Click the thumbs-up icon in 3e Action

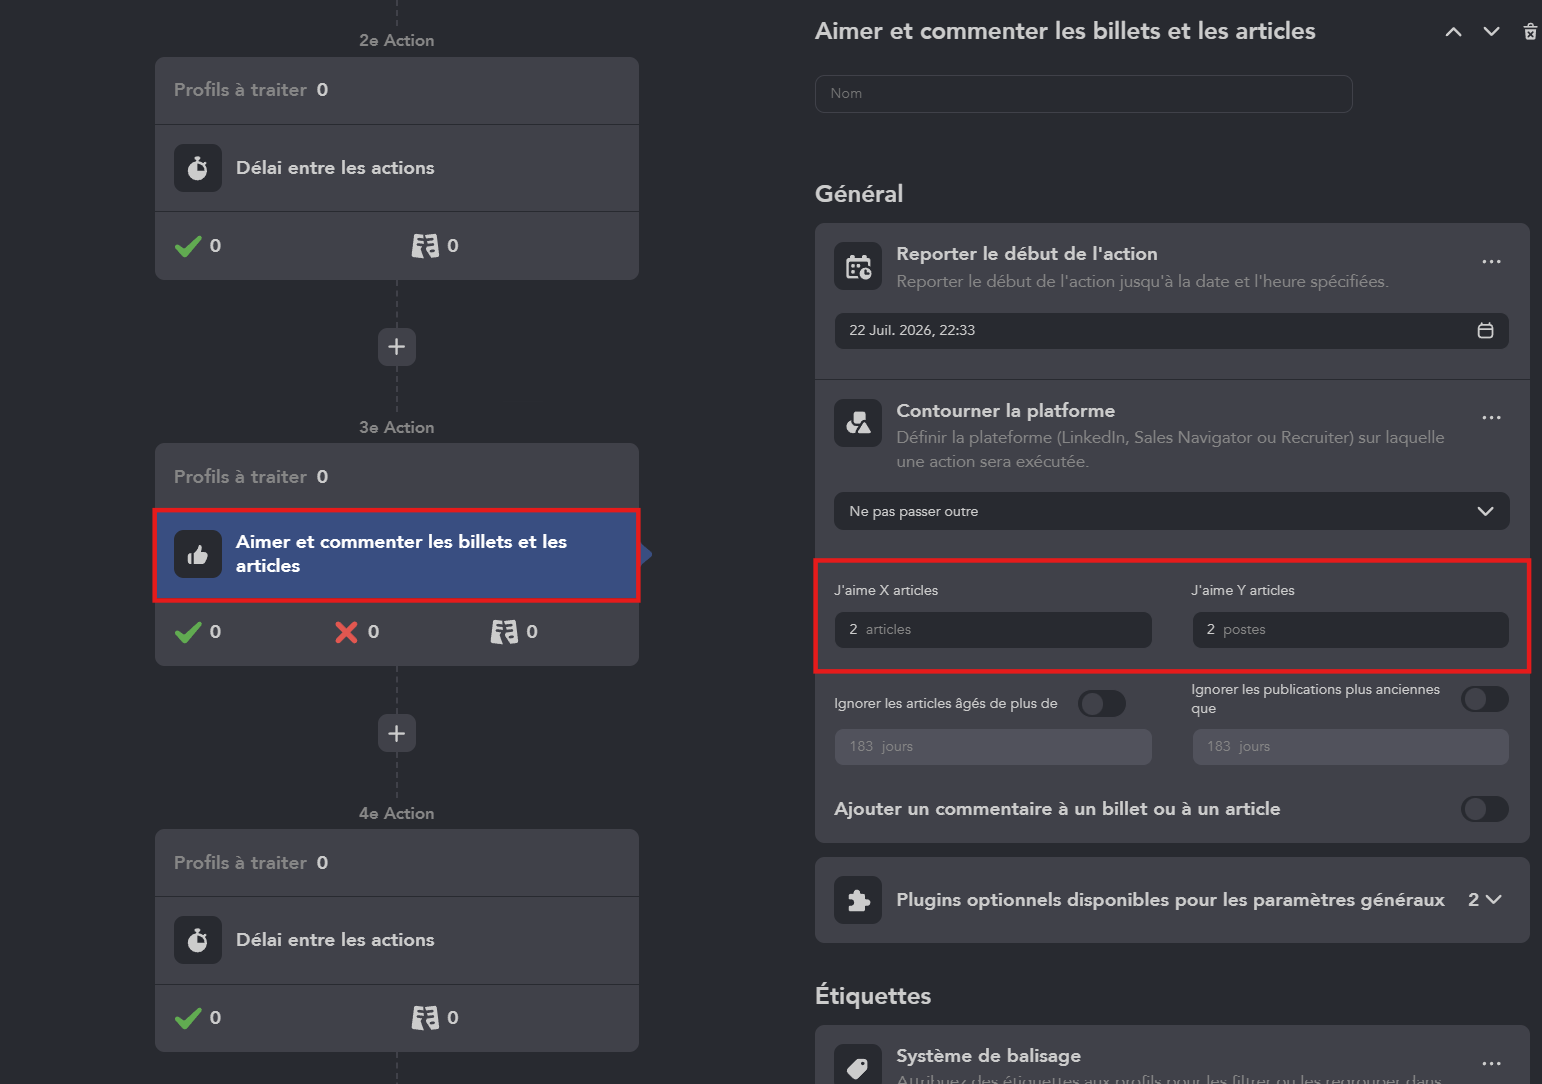pyautogui.click(x=198, y=554)
